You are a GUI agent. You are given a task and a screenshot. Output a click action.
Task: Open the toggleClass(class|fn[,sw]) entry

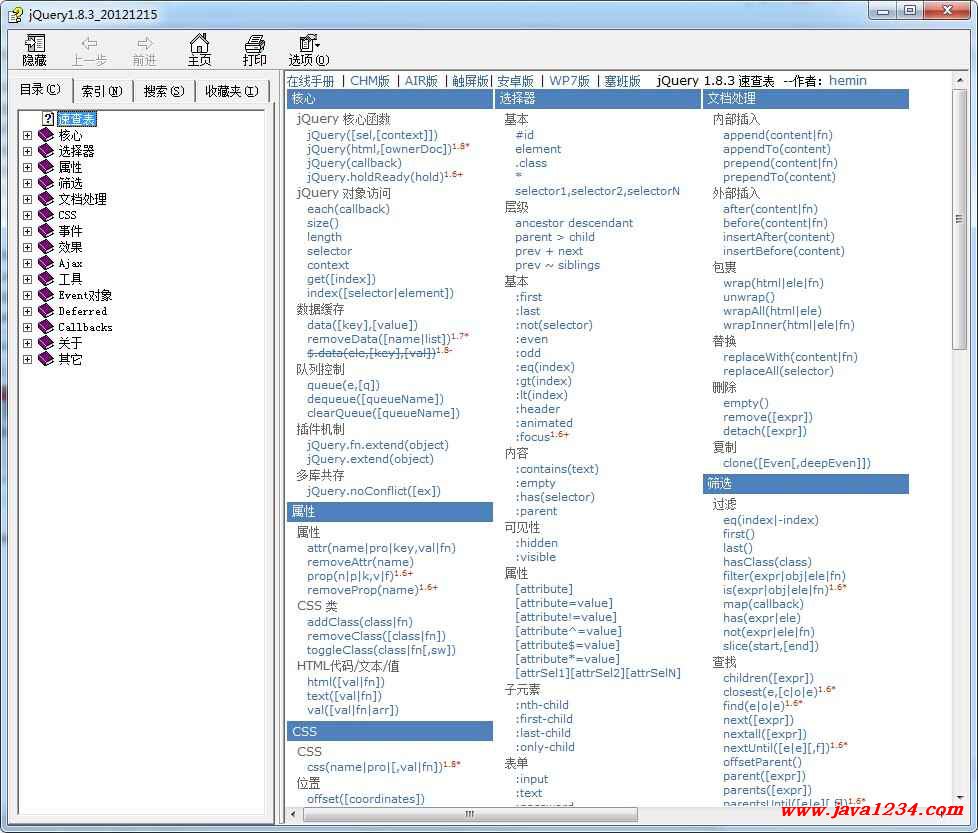[381, 650]
